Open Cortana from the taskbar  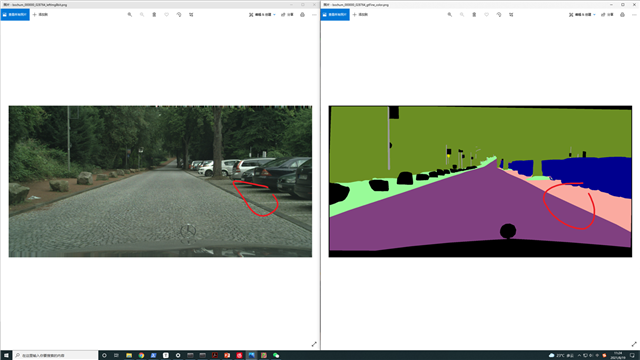tap(104, 356)
